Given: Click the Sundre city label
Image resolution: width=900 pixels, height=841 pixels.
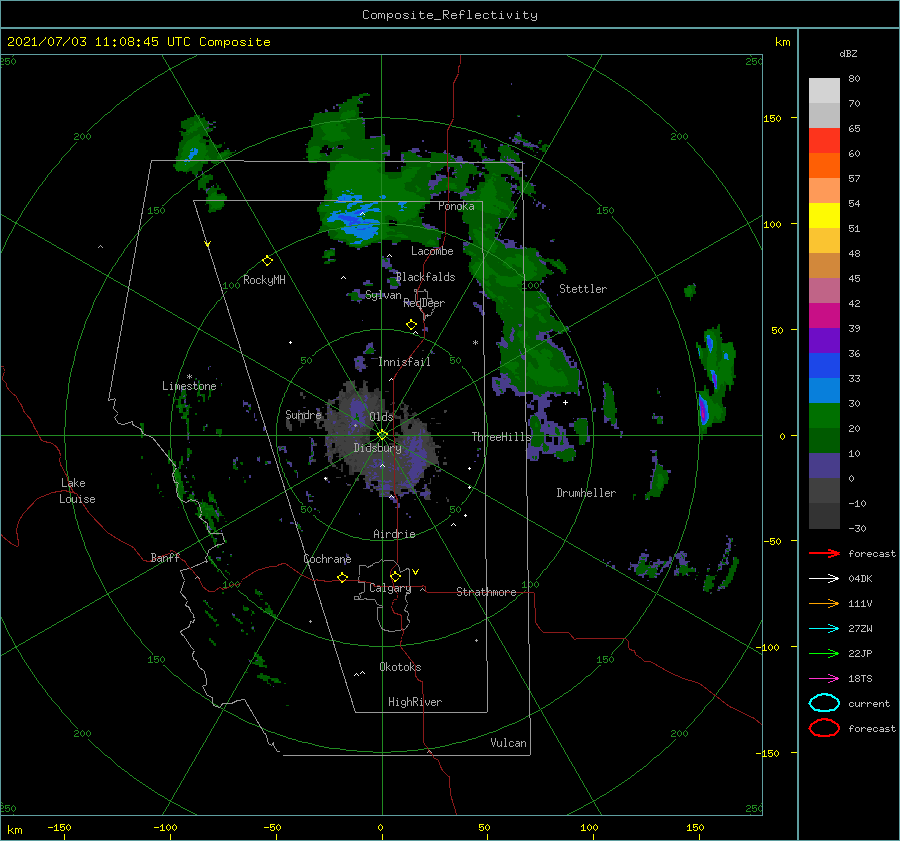Looking at the screenshot, I should pos(303,415).
